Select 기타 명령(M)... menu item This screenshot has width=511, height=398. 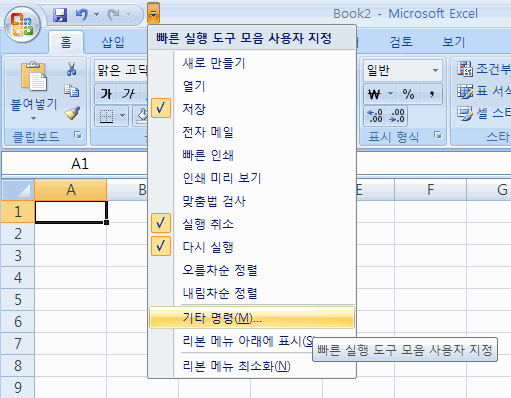[252, 318]
